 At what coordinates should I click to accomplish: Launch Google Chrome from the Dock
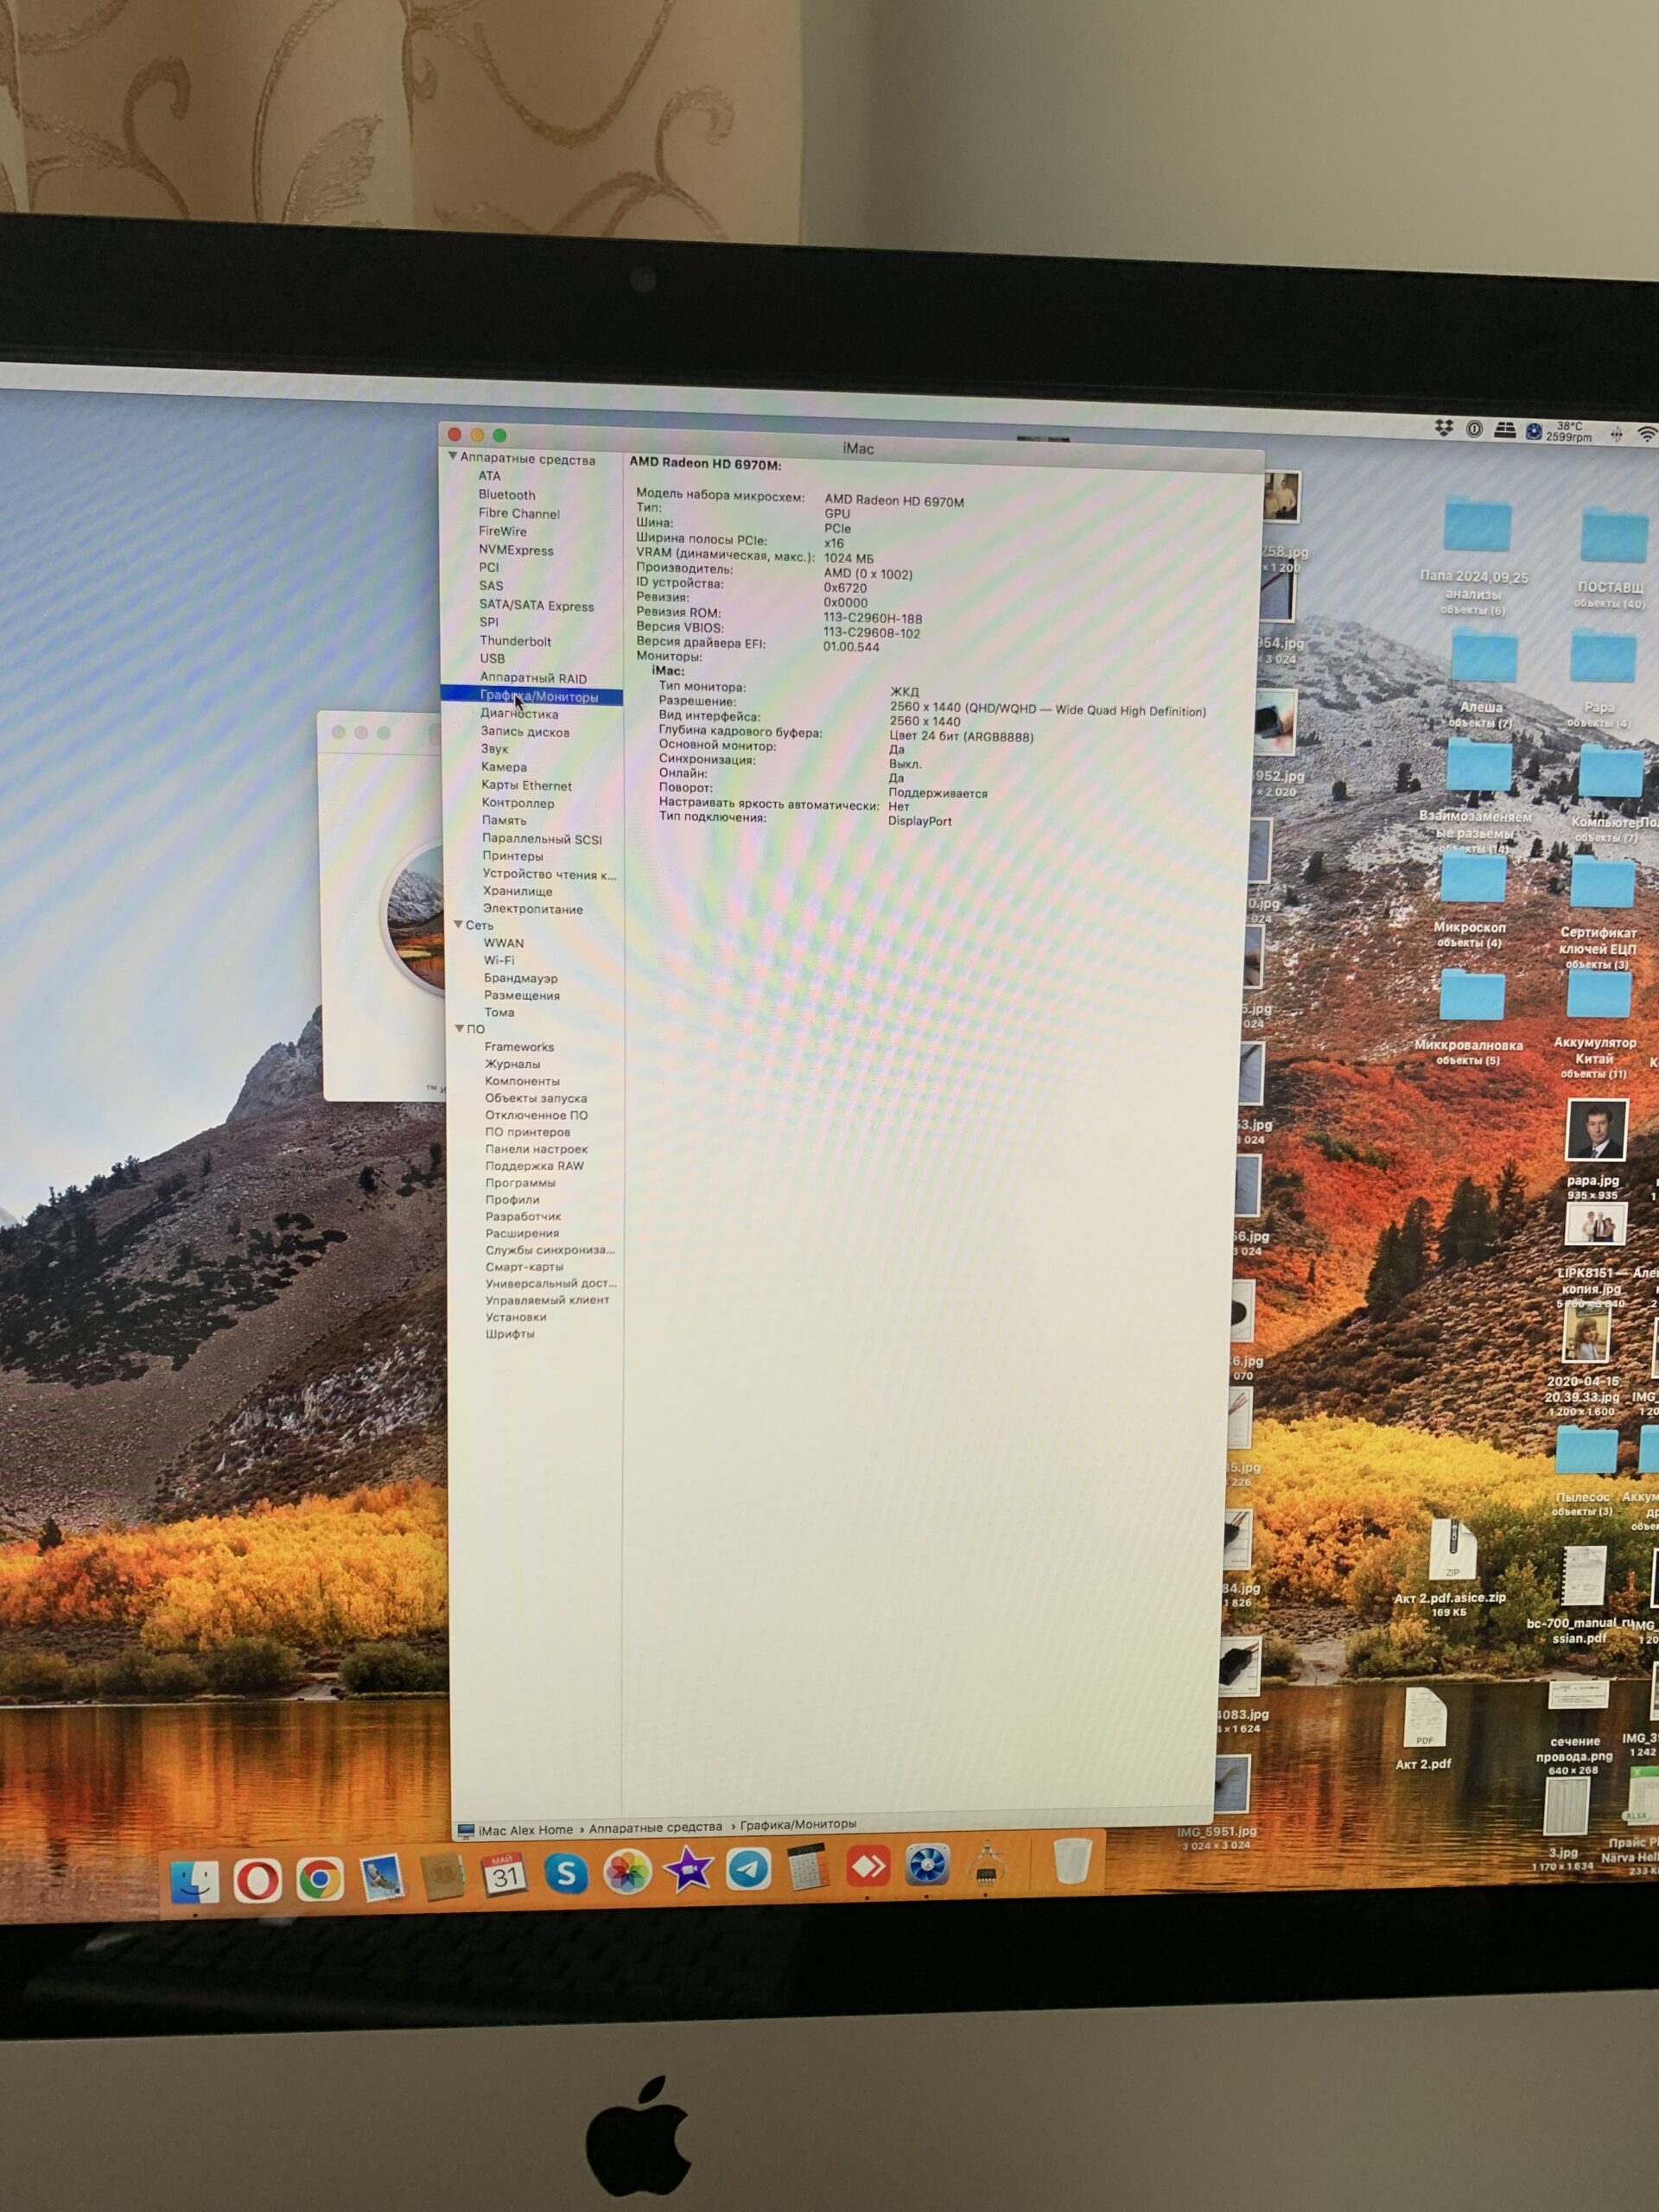(319, 1879)
